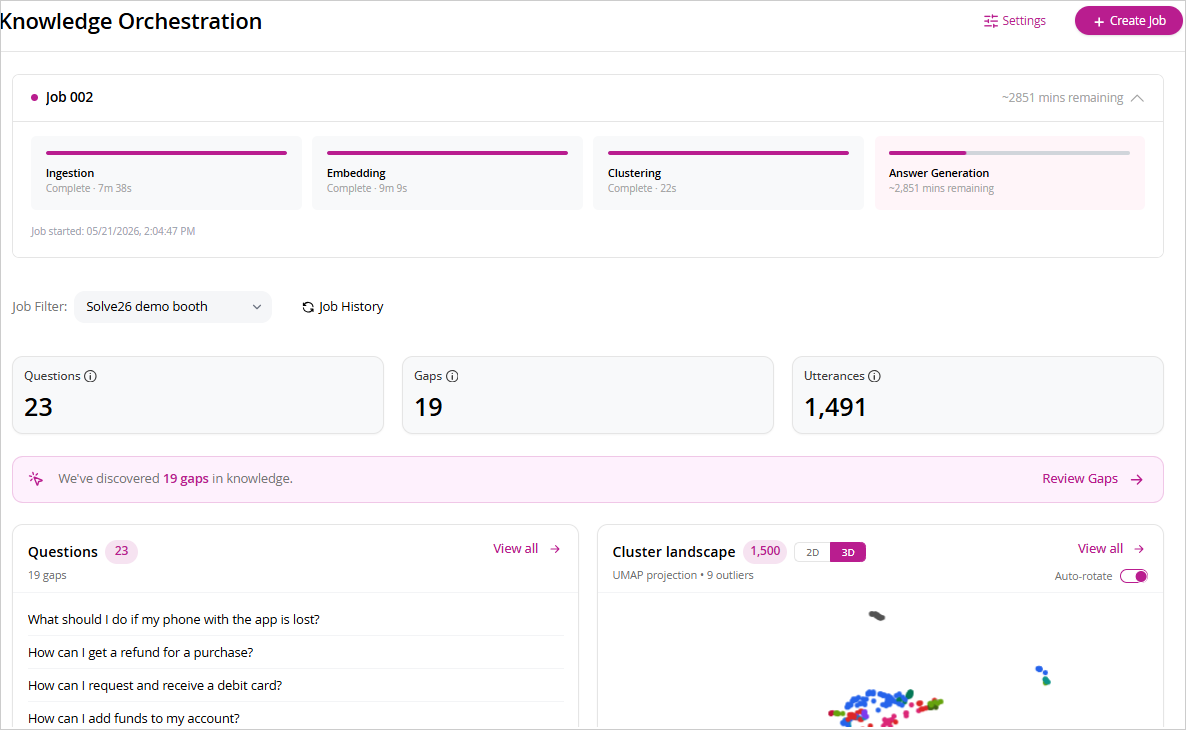This screenshot has height=730, width=1186.
Task: Click UMAP projection 9 outliers text
Action: (x=683, y=576)
